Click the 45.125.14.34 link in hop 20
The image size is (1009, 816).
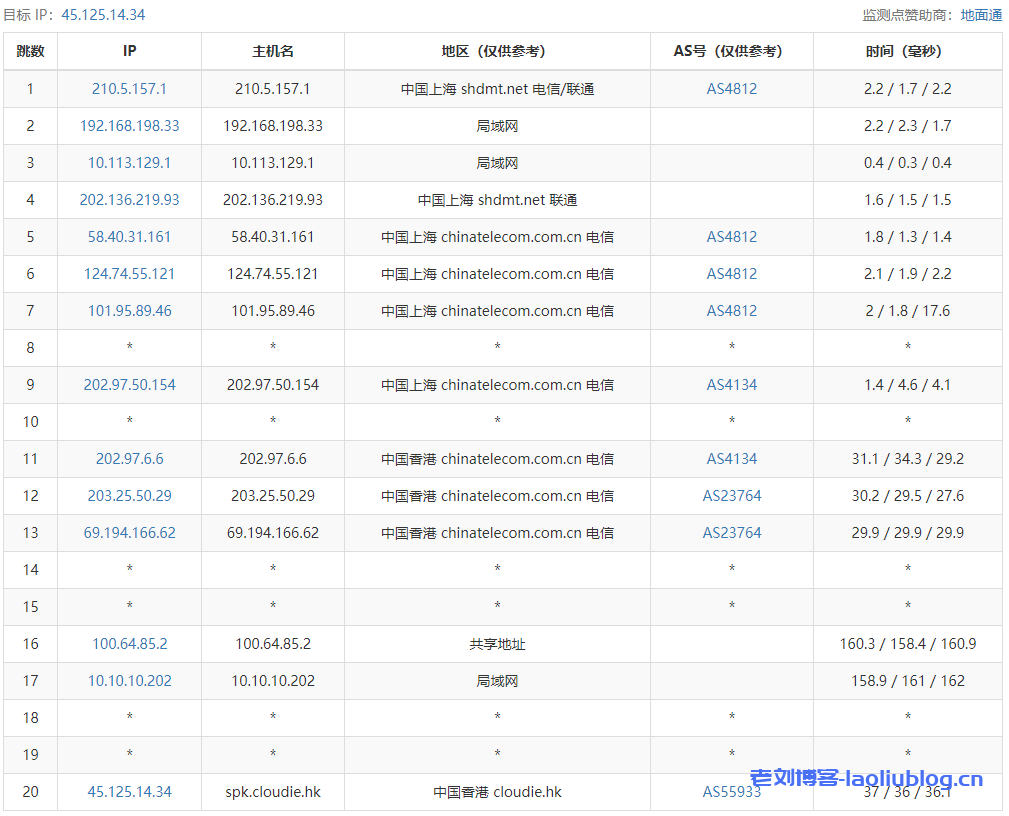click(129, 792)
